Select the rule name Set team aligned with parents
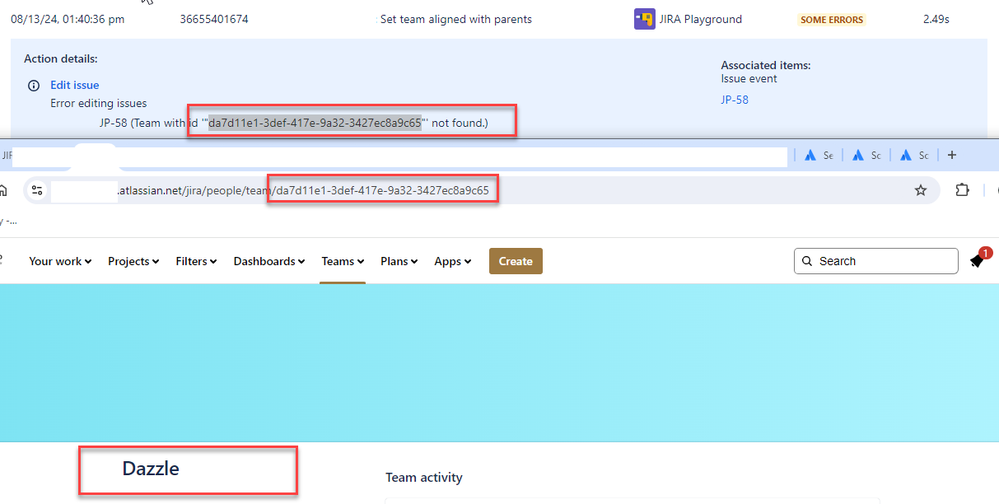 (x=456, y=19)
